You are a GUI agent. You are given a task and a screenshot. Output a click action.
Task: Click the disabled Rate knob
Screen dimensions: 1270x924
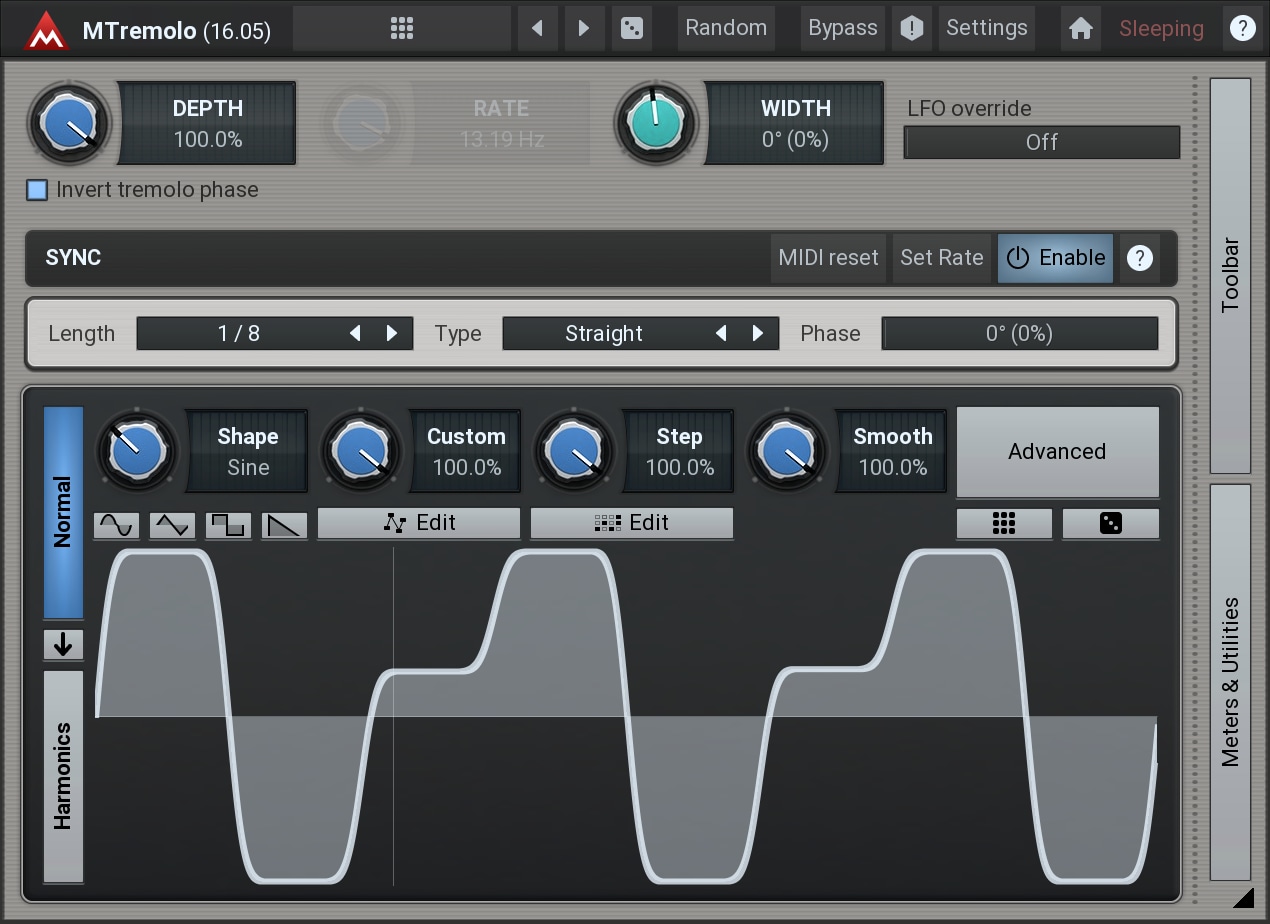point(360,124)
